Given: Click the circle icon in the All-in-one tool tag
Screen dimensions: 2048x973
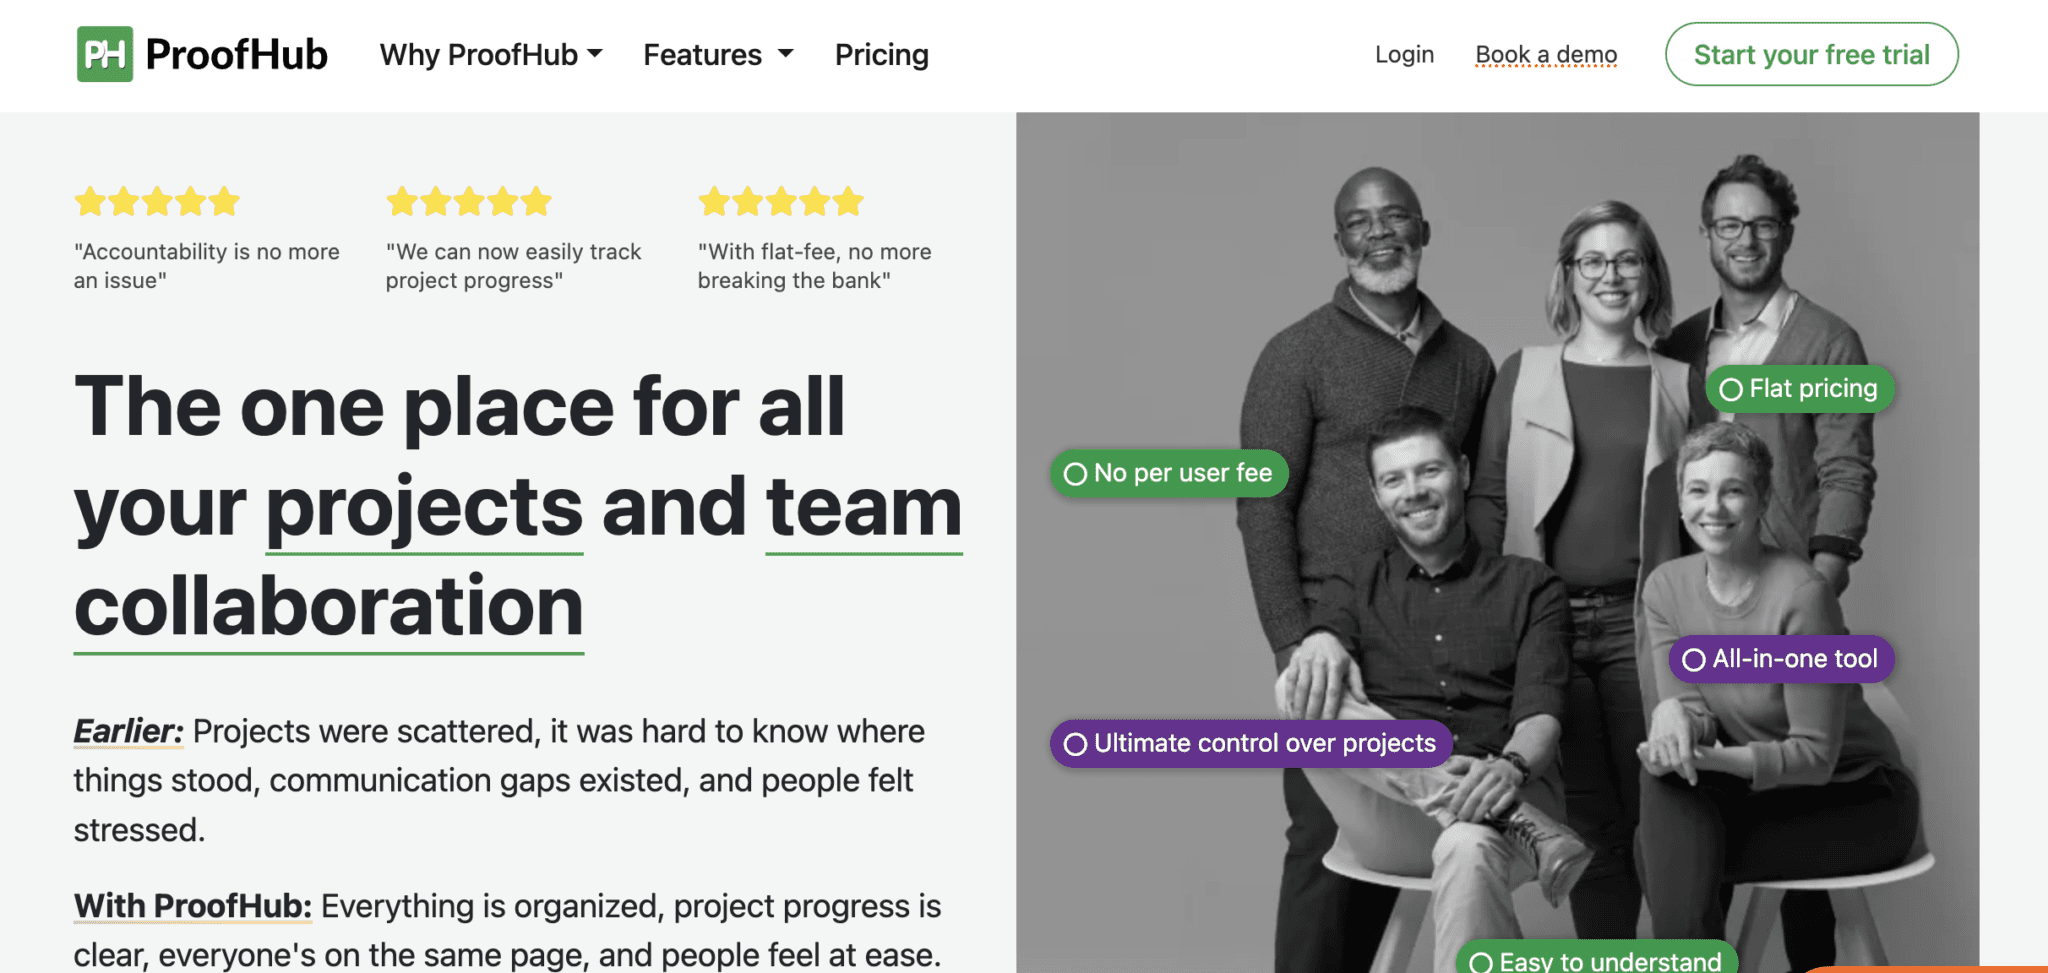Looking at the screenshot, I should (1694, 660).
